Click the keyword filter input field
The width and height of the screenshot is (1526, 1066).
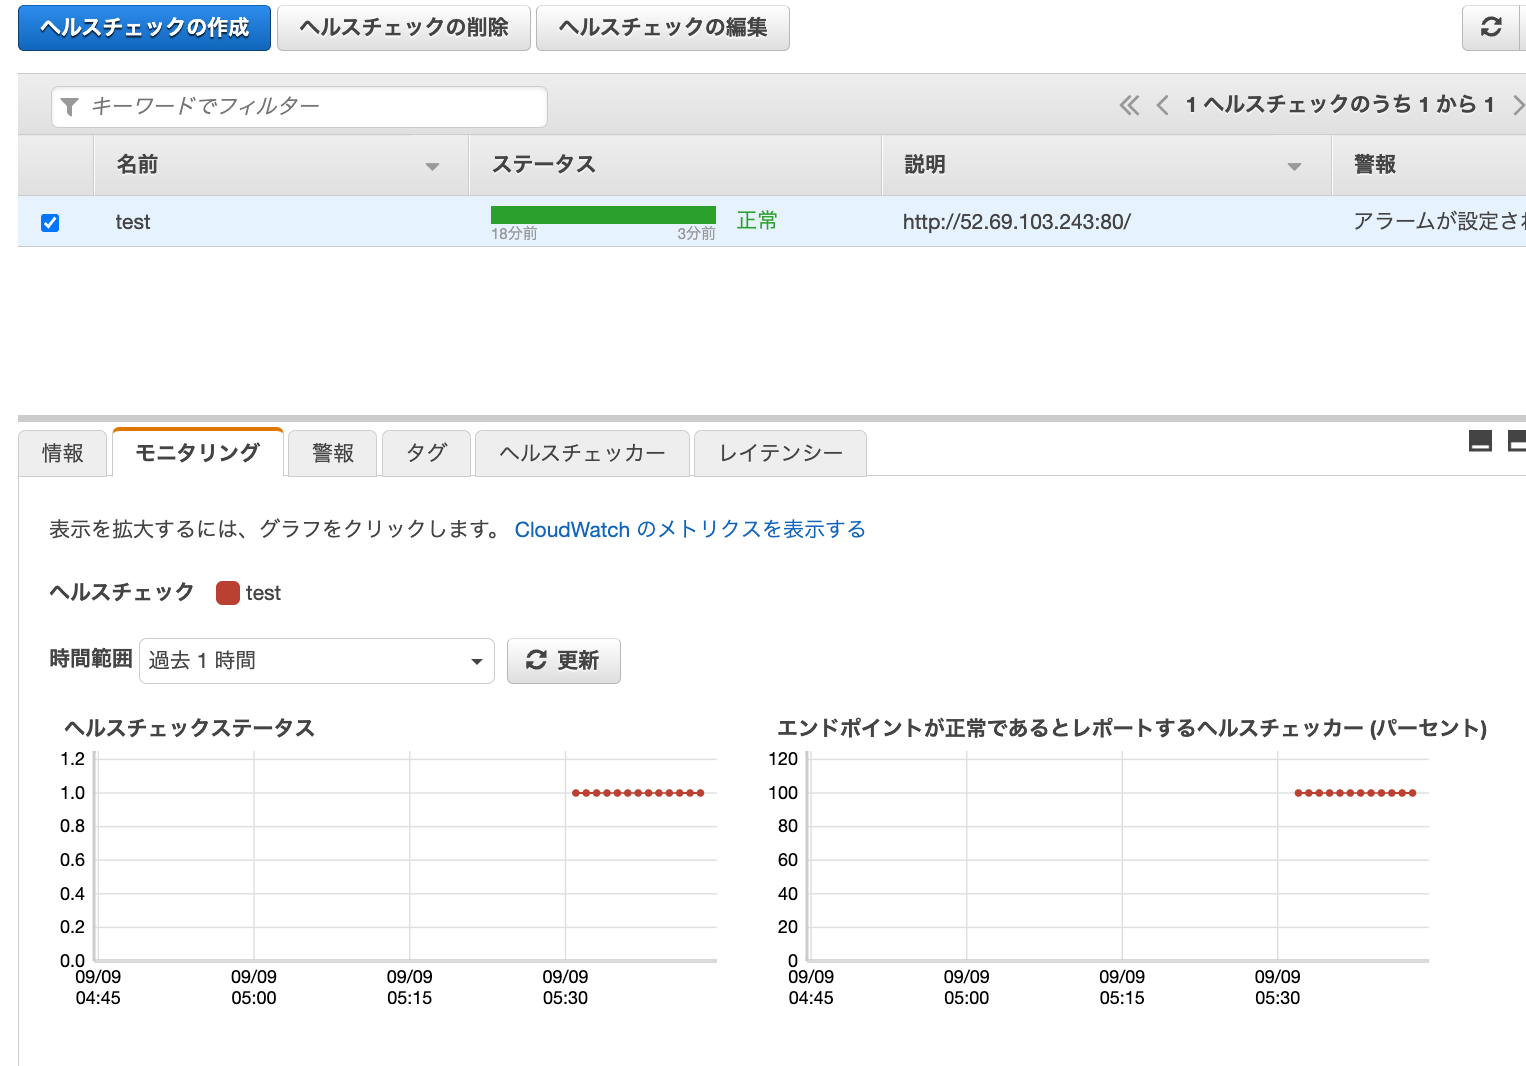300,106
